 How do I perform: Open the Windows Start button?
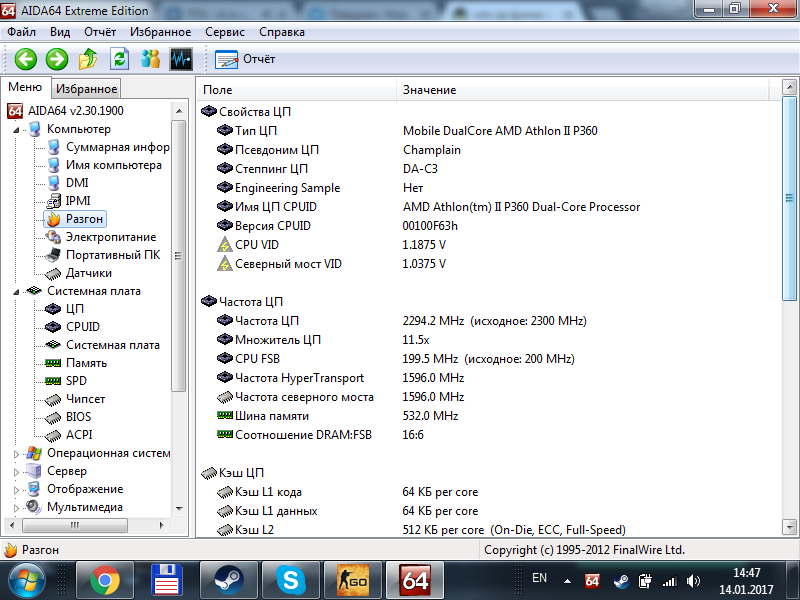click(27, 581)
